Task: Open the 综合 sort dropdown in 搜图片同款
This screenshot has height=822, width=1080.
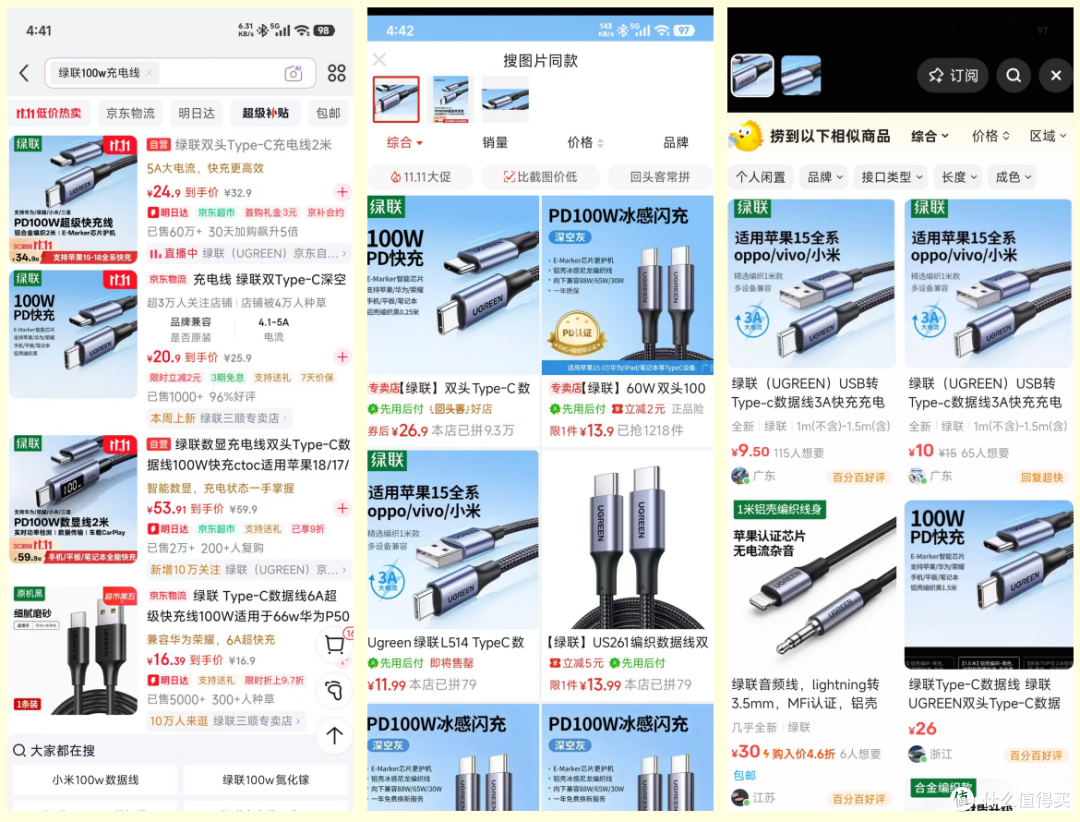Action: pos(404,143)
